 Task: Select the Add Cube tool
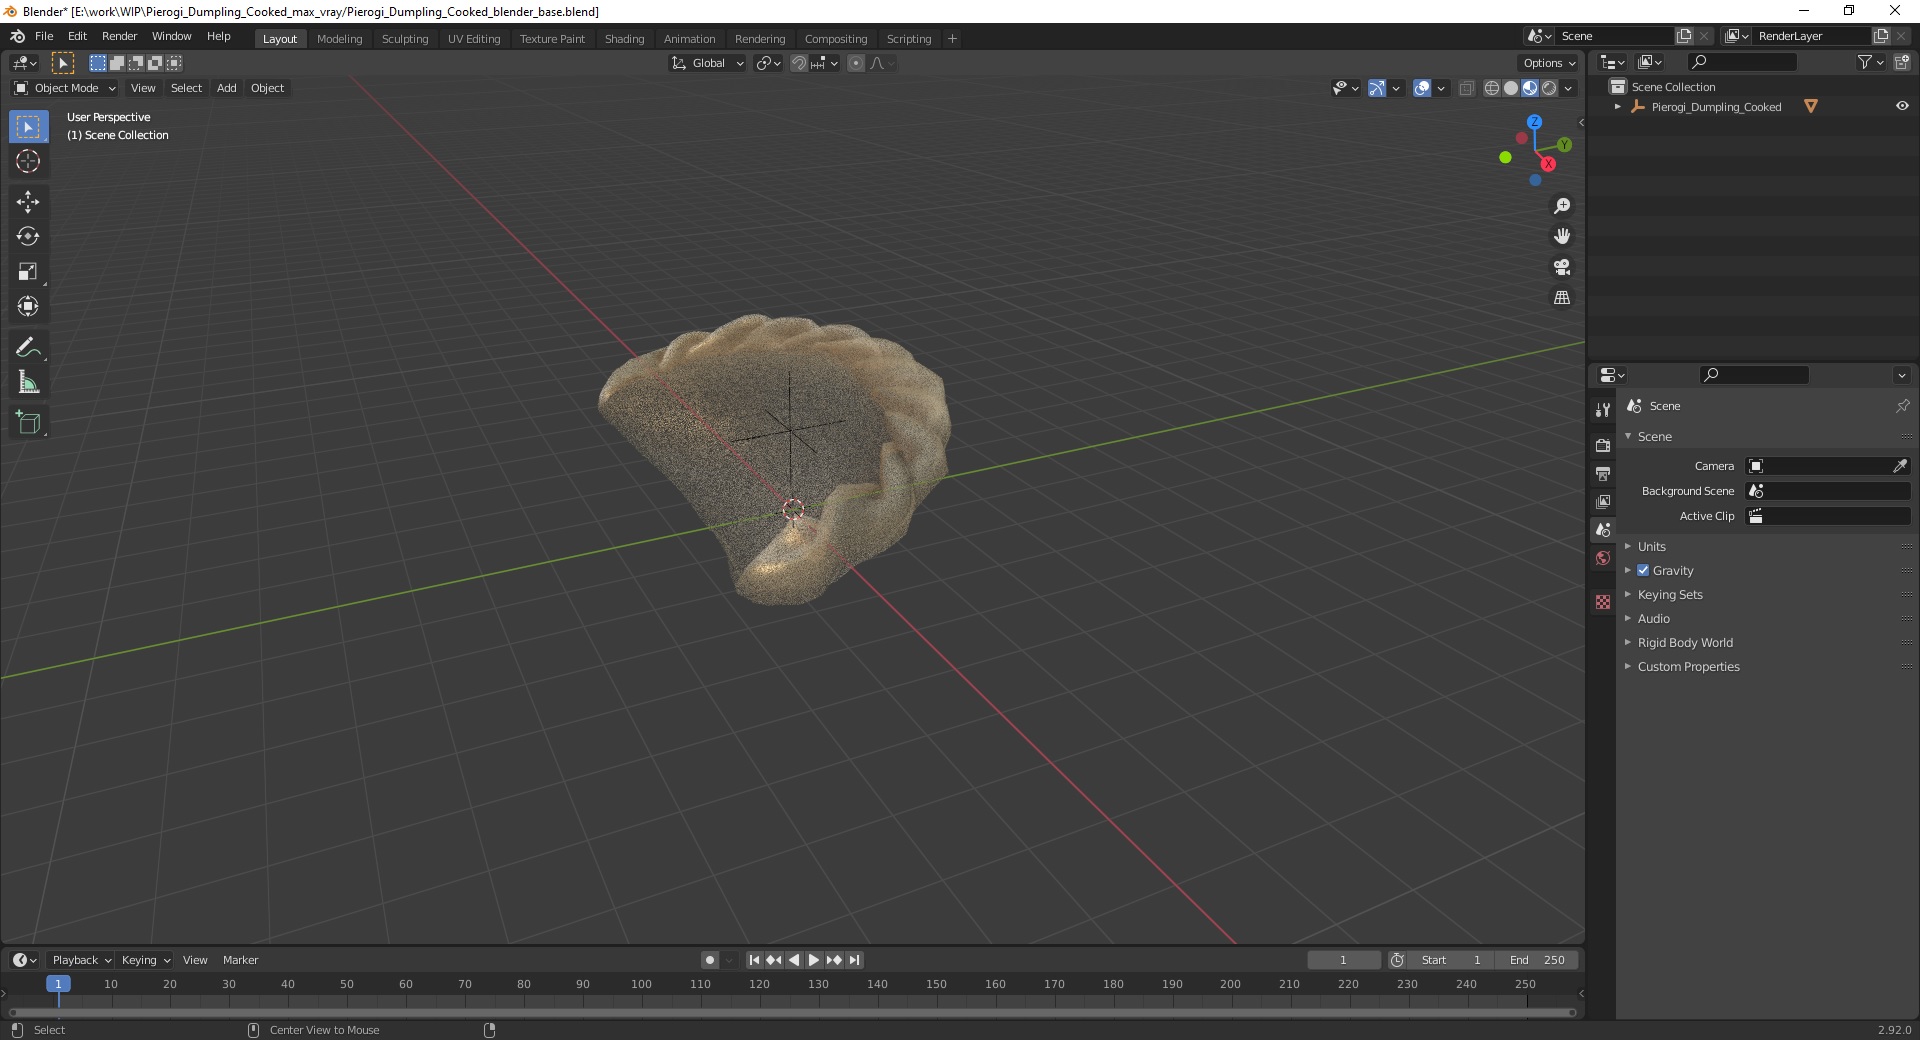[x=28, y=423]
